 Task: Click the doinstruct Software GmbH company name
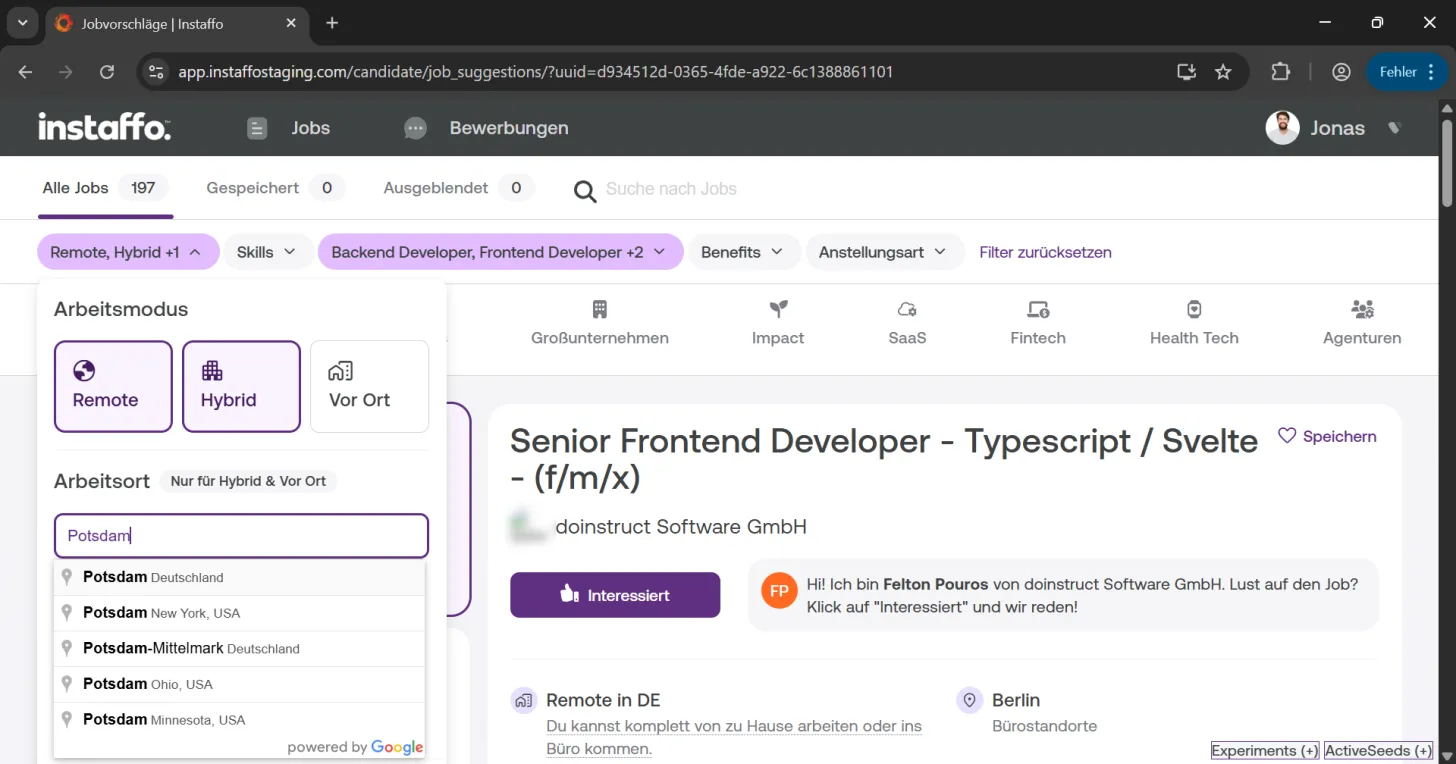(681, 526)
